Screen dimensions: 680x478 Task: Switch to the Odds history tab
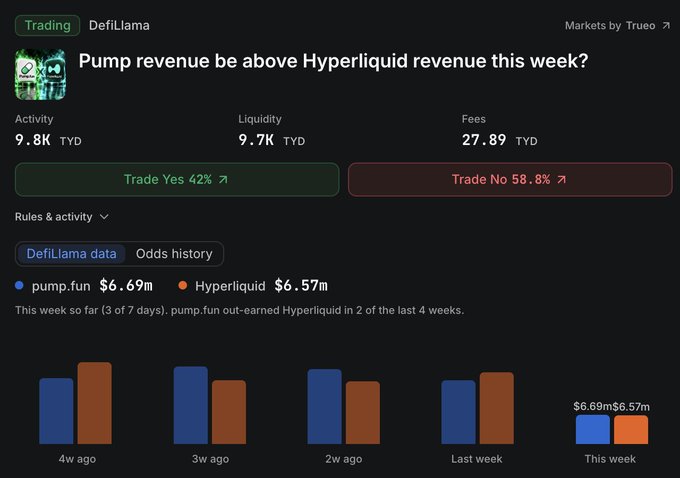pos(174,254)
